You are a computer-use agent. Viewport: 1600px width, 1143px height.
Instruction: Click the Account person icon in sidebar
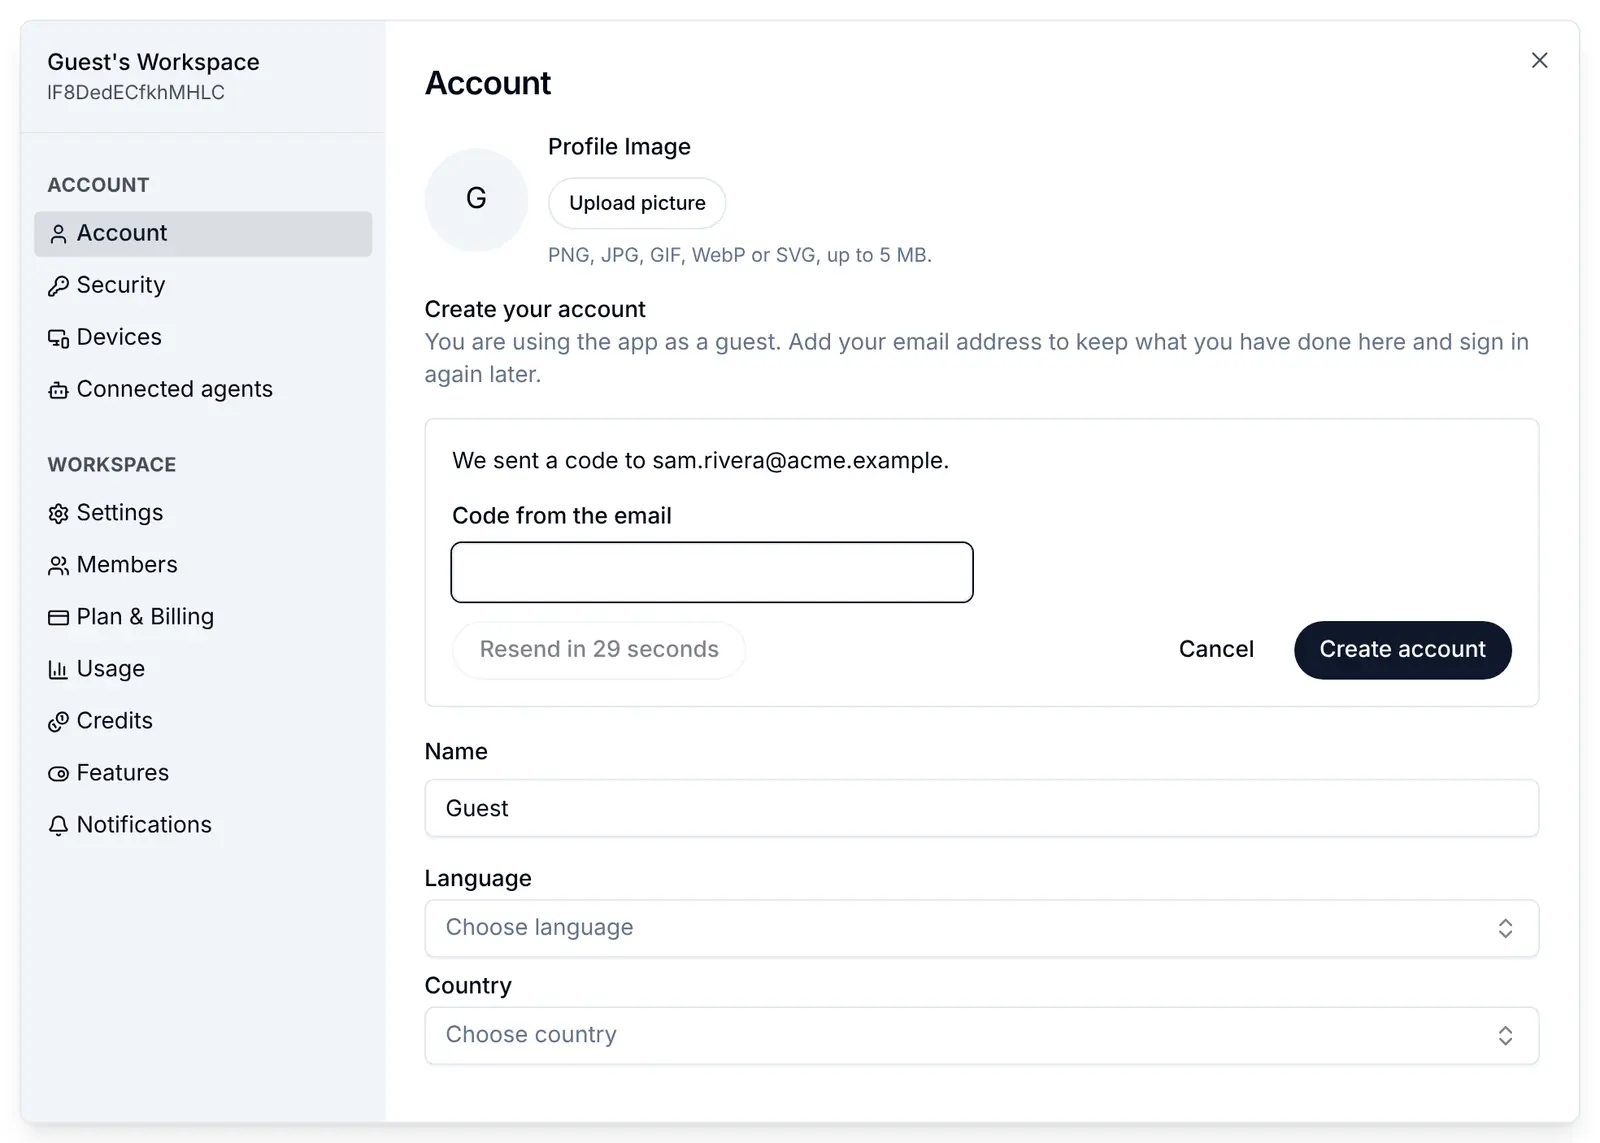58,234
